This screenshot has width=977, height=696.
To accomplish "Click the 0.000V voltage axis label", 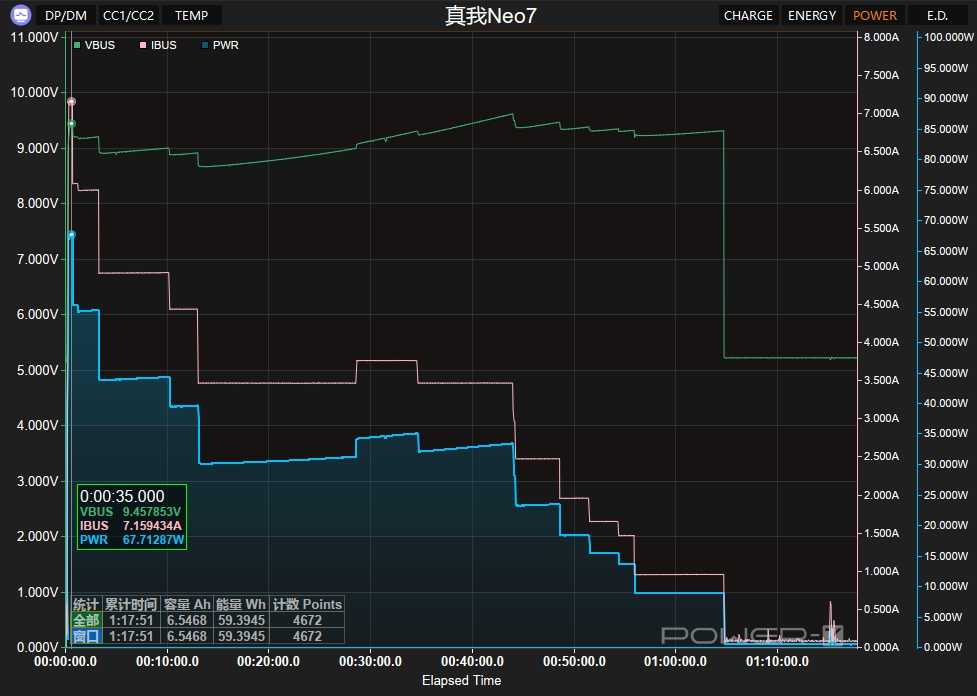I will 37,647.
